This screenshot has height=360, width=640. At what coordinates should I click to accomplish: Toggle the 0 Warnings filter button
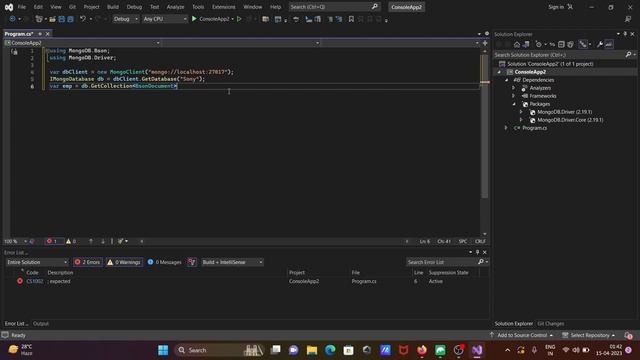124,262
